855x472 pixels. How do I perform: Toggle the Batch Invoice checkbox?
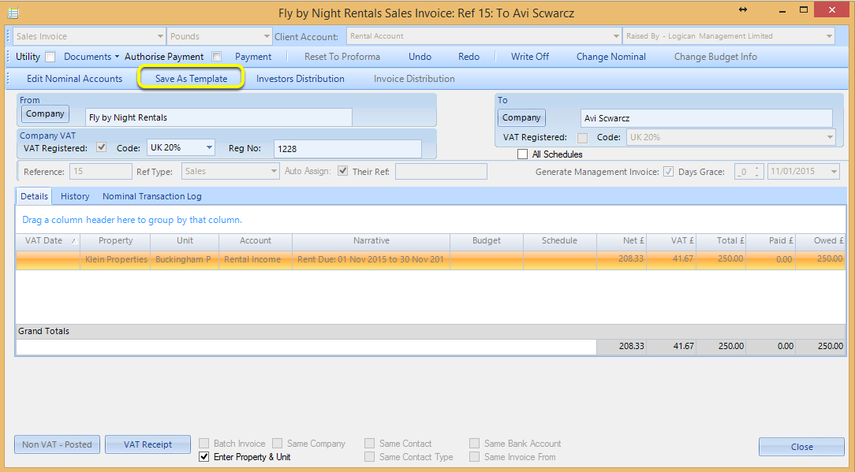[x=204, y=443]
